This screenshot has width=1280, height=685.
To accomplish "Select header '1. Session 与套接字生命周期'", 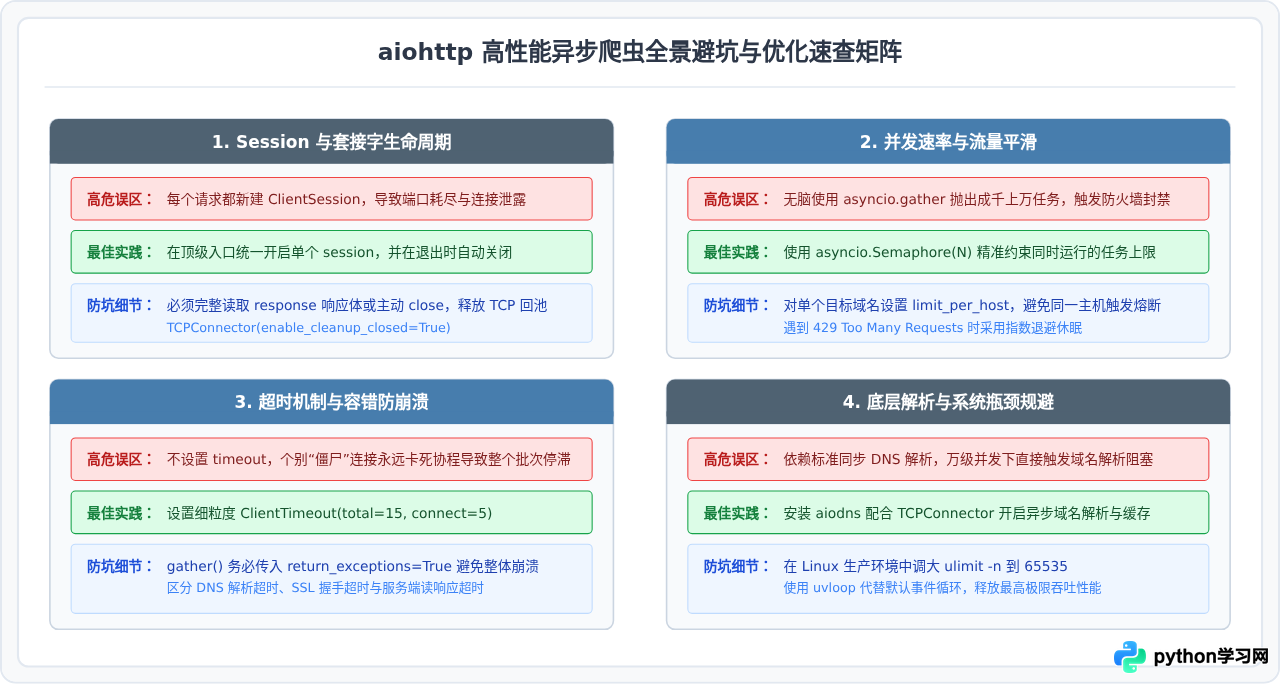I will tap(331, 142).
